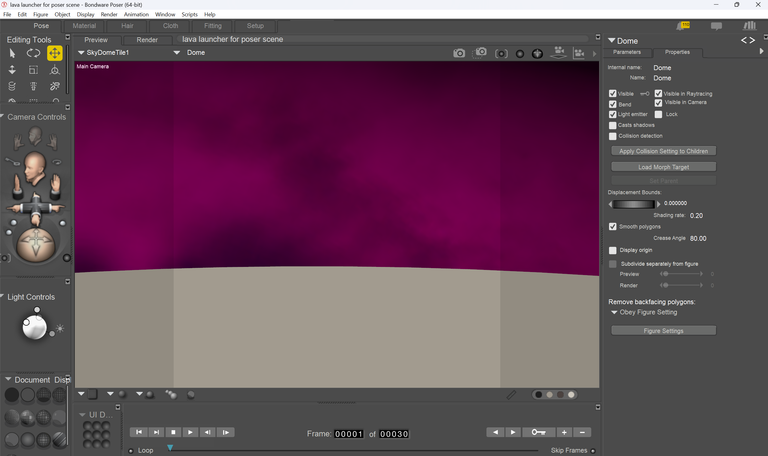Image resolution: width=768 pixels, height=456 pixels.
Task: Toggle the Smooth polygons checkbox
Action: point(612,226)
